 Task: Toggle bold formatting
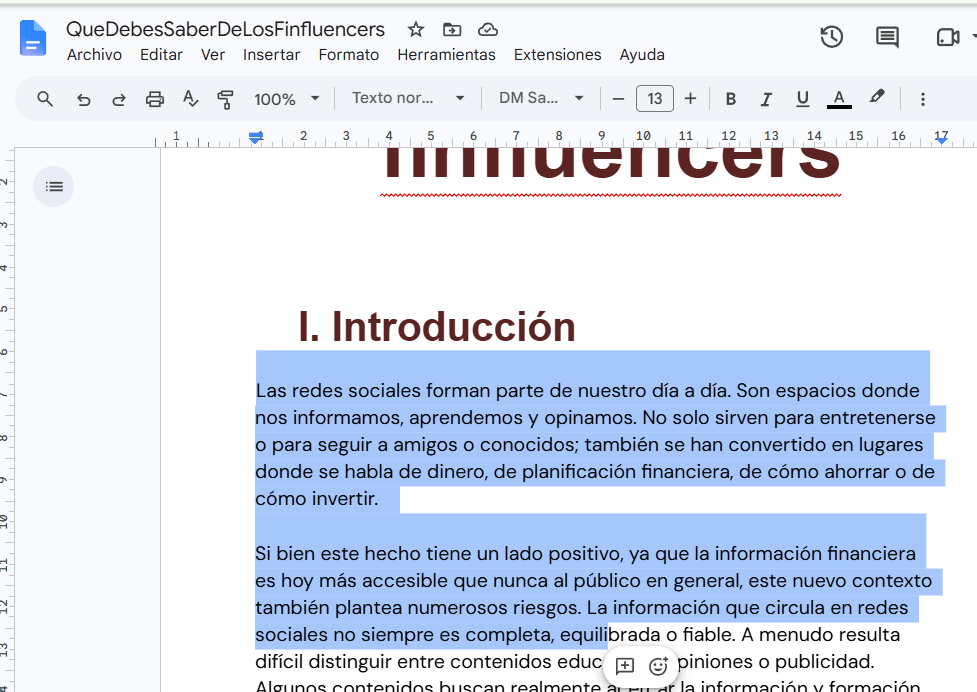731,98
